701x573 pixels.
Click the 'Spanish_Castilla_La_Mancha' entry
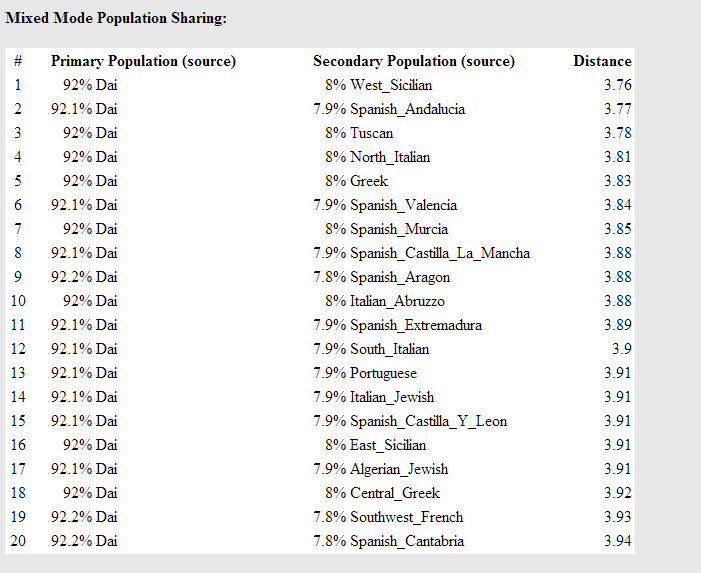[440, 253]
